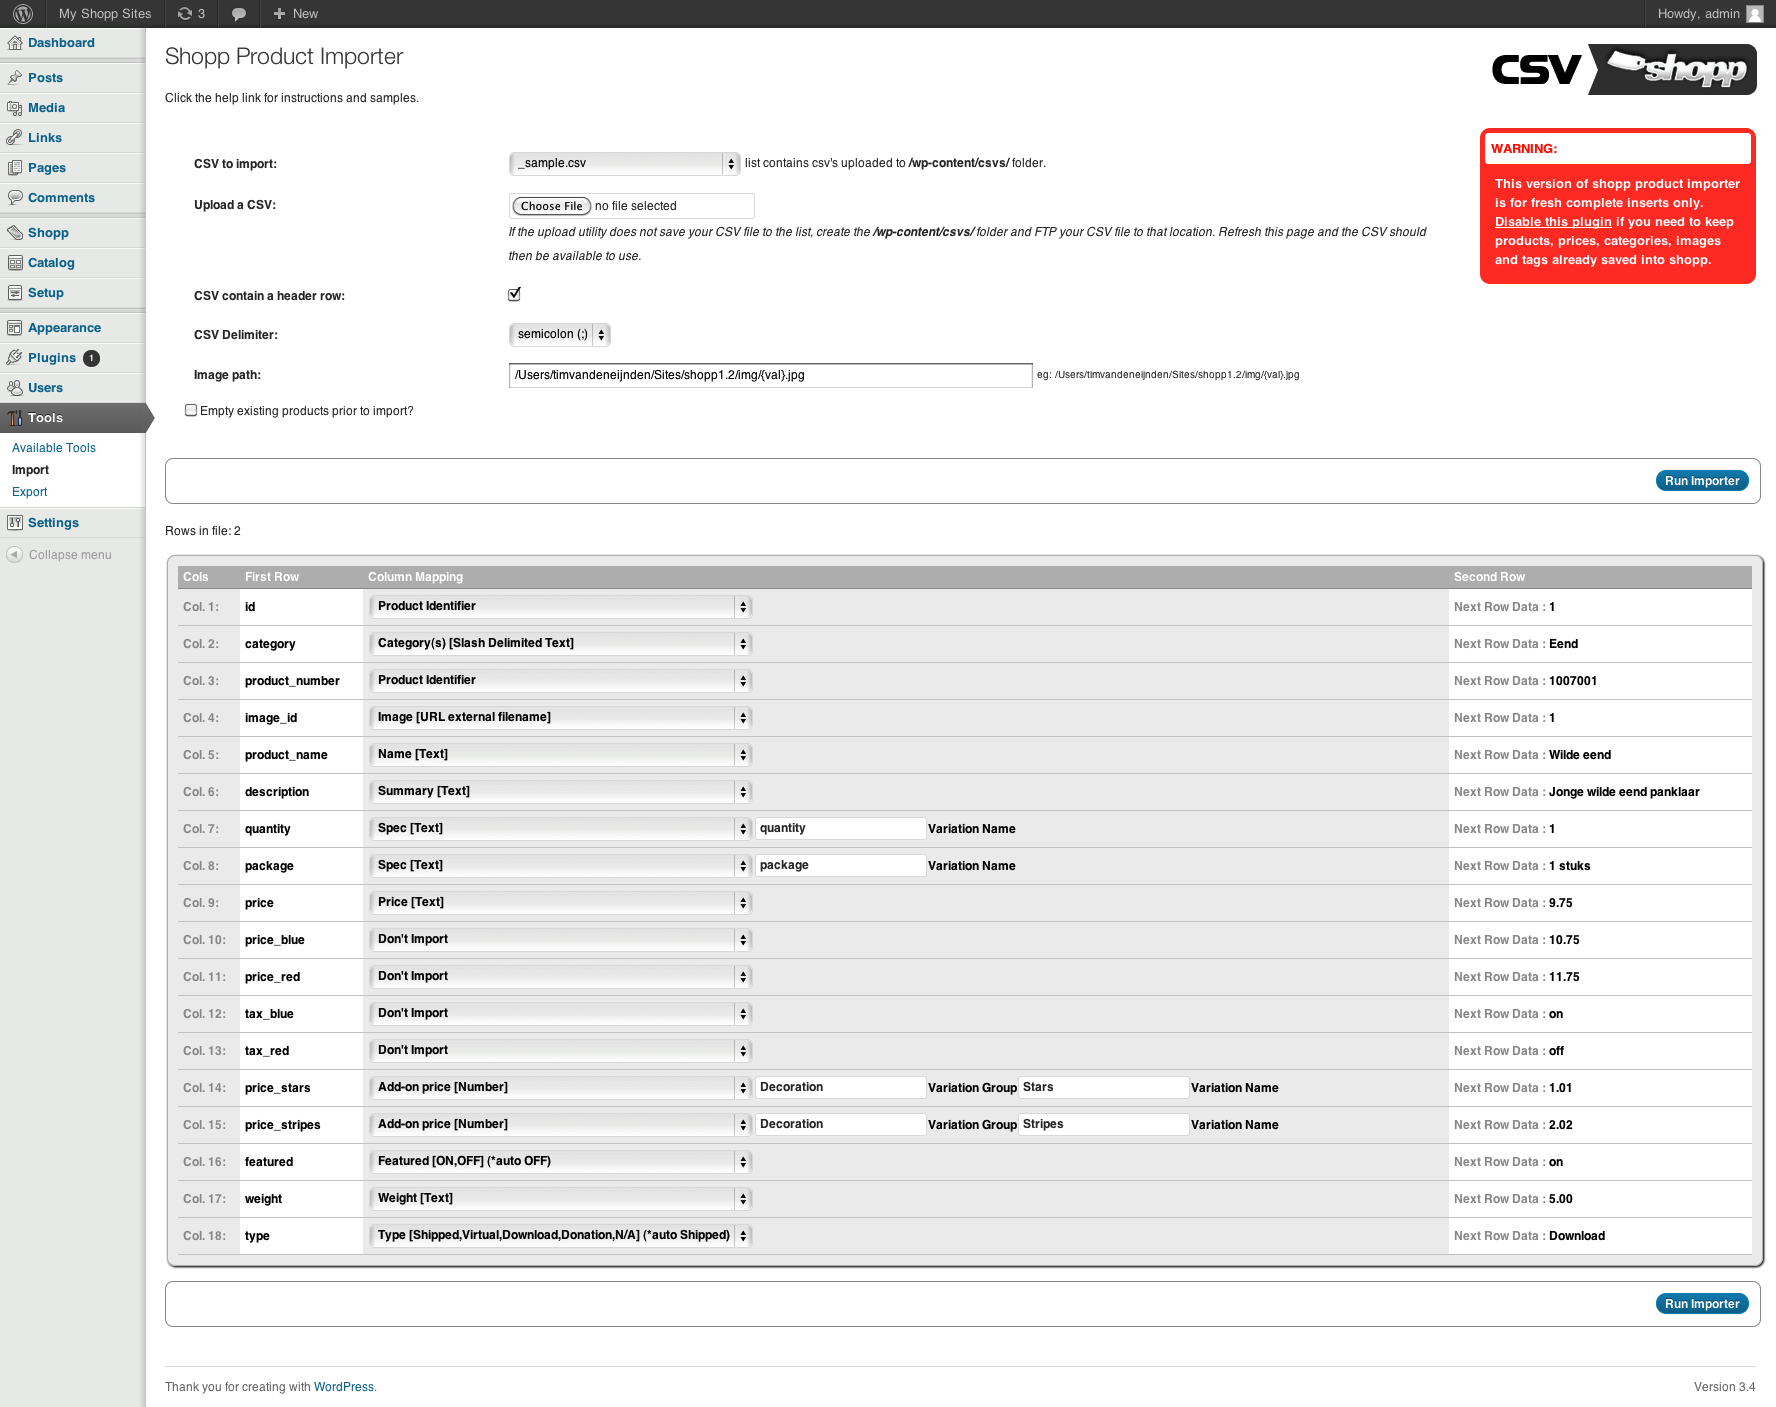Edit the price_stars Decoration Variation Group field

pyautogui.click(x=840, y=1087)
